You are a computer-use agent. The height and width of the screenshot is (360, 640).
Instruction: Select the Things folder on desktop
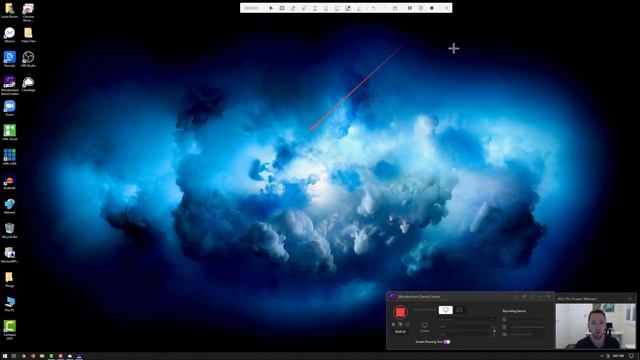[9, 280]
